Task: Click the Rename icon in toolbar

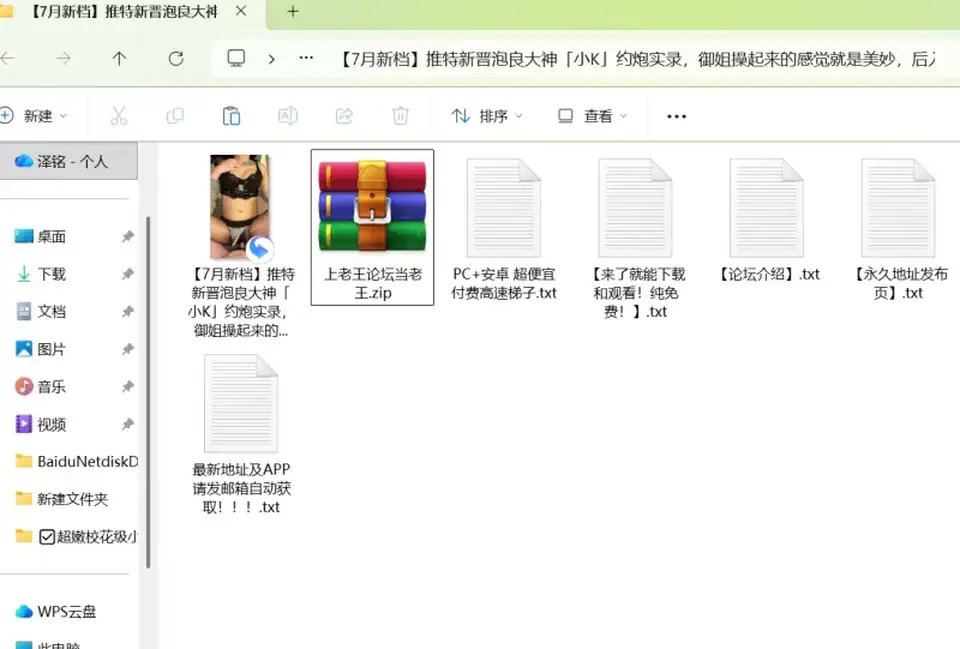Action: click(288, 116)
